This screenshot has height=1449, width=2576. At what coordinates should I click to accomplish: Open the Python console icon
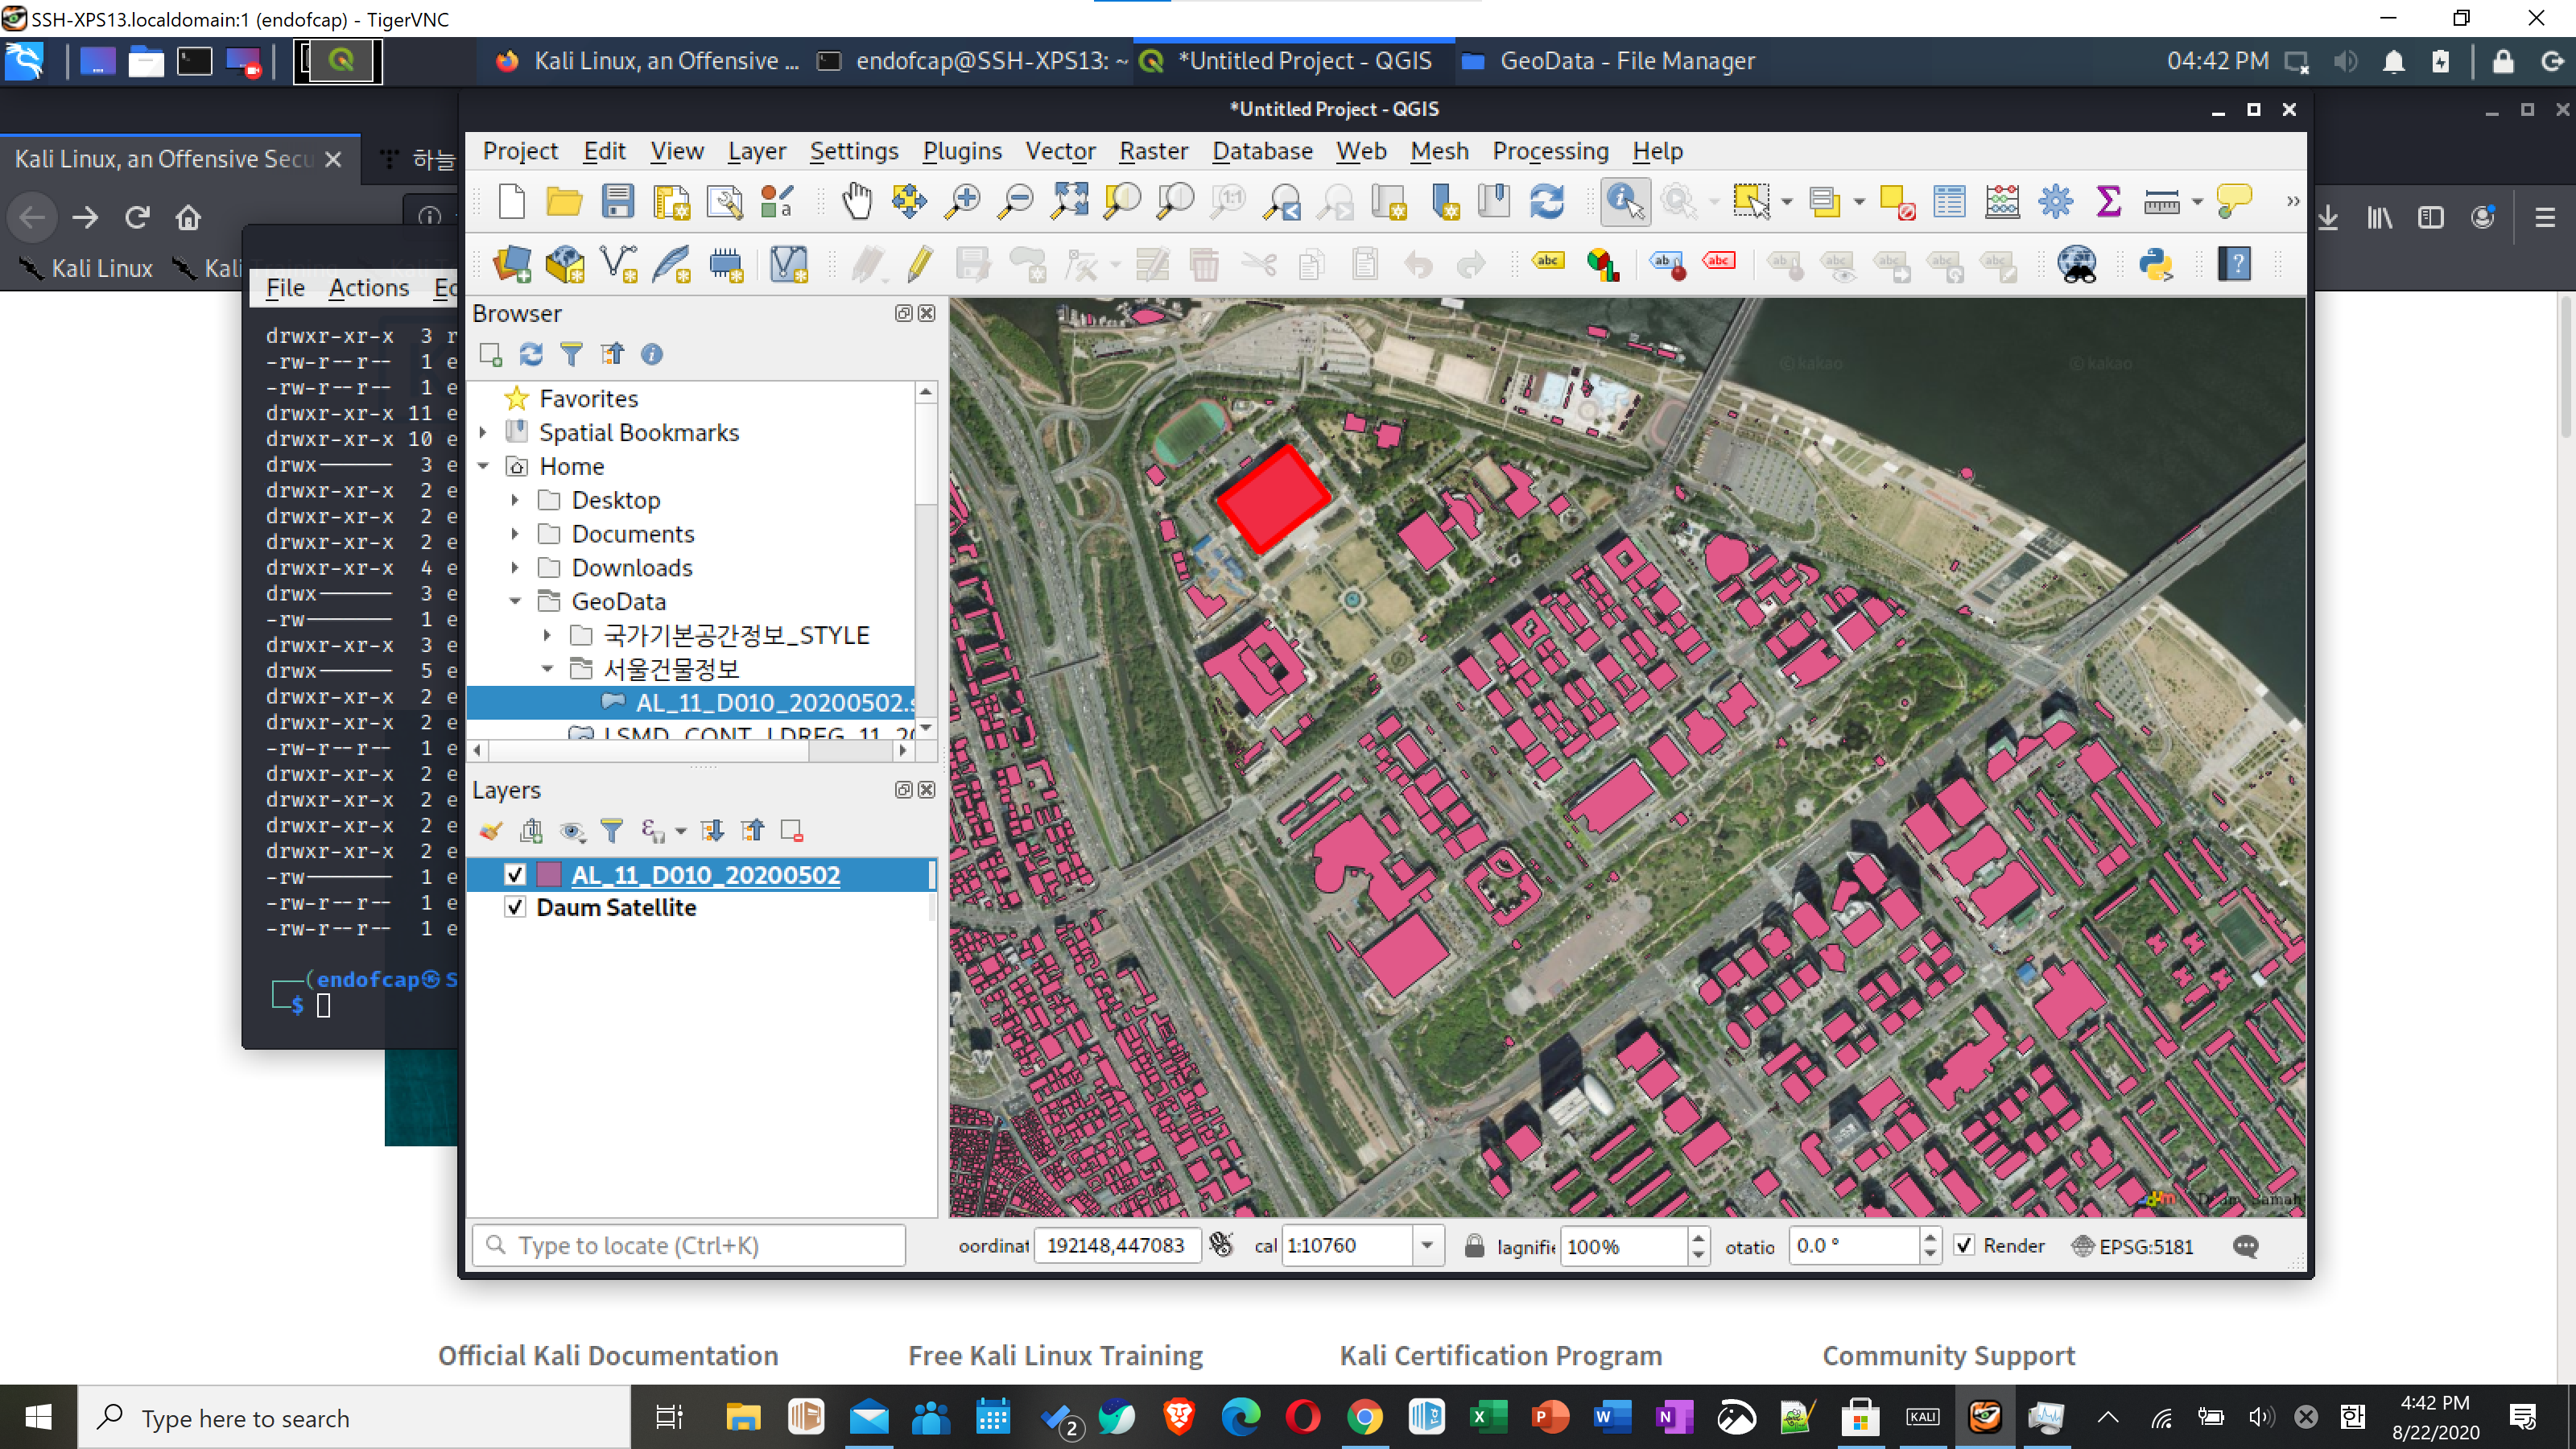2155,264
